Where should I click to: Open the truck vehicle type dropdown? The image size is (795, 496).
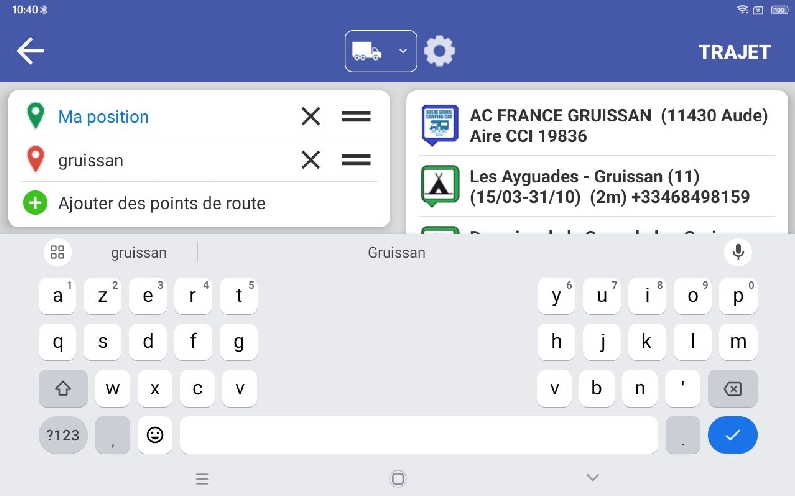pos(380,51)
